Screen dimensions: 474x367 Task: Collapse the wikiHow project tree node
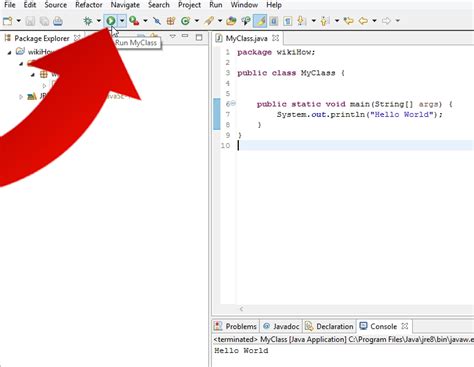pos(10,52)
